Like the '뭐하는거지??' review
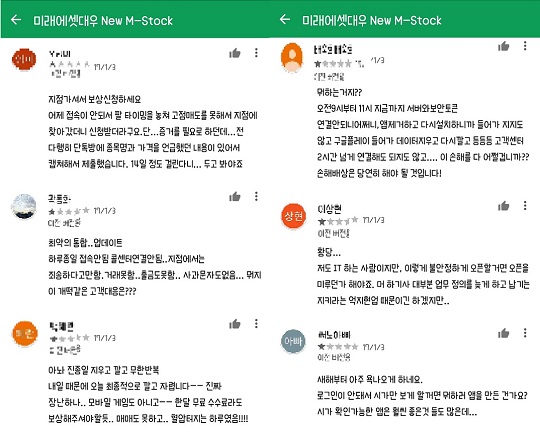The width and height of the screenshot is (540, 435). 503,46
